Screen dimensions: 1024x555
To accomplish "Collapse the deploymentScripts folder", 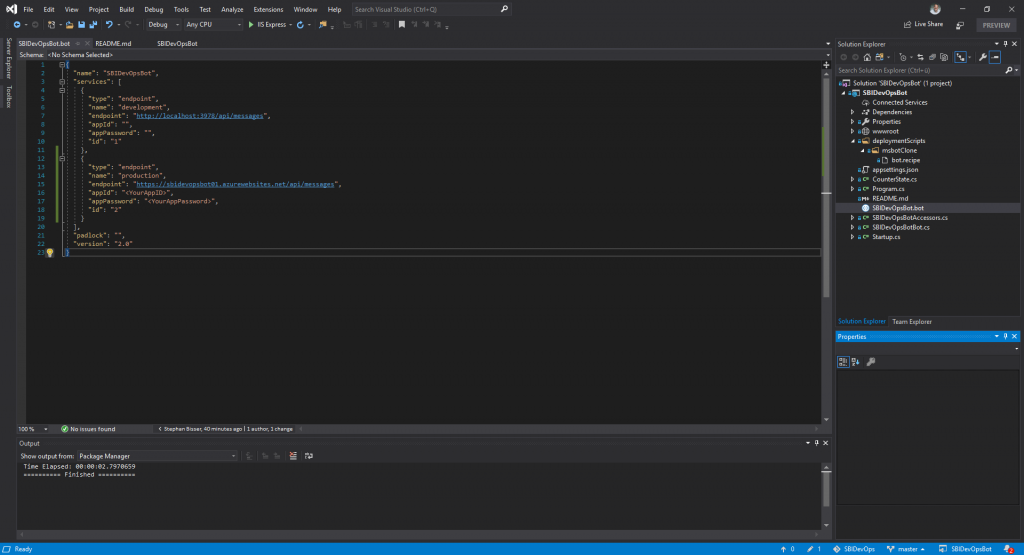I will coord(852,141).
